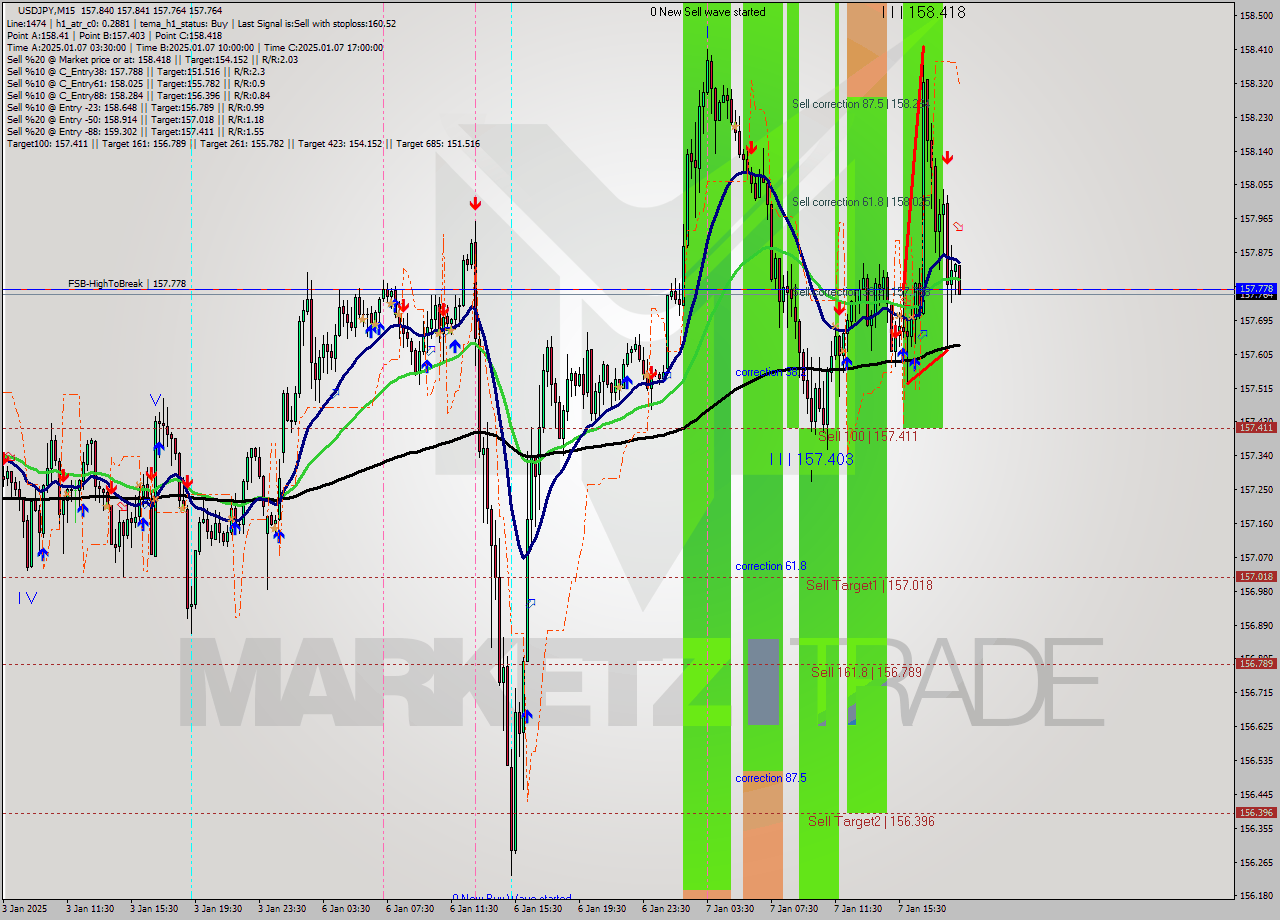The image size is (1280, 920).
Task: Click the 'Sell Target1 | 157.018' label
Action: coord(869,585)
